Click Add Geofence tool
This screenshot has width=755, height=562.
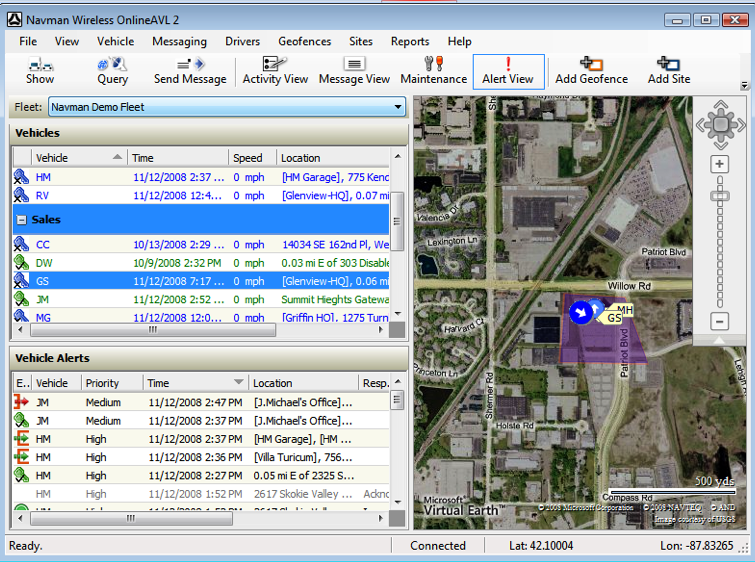(591, 71)
